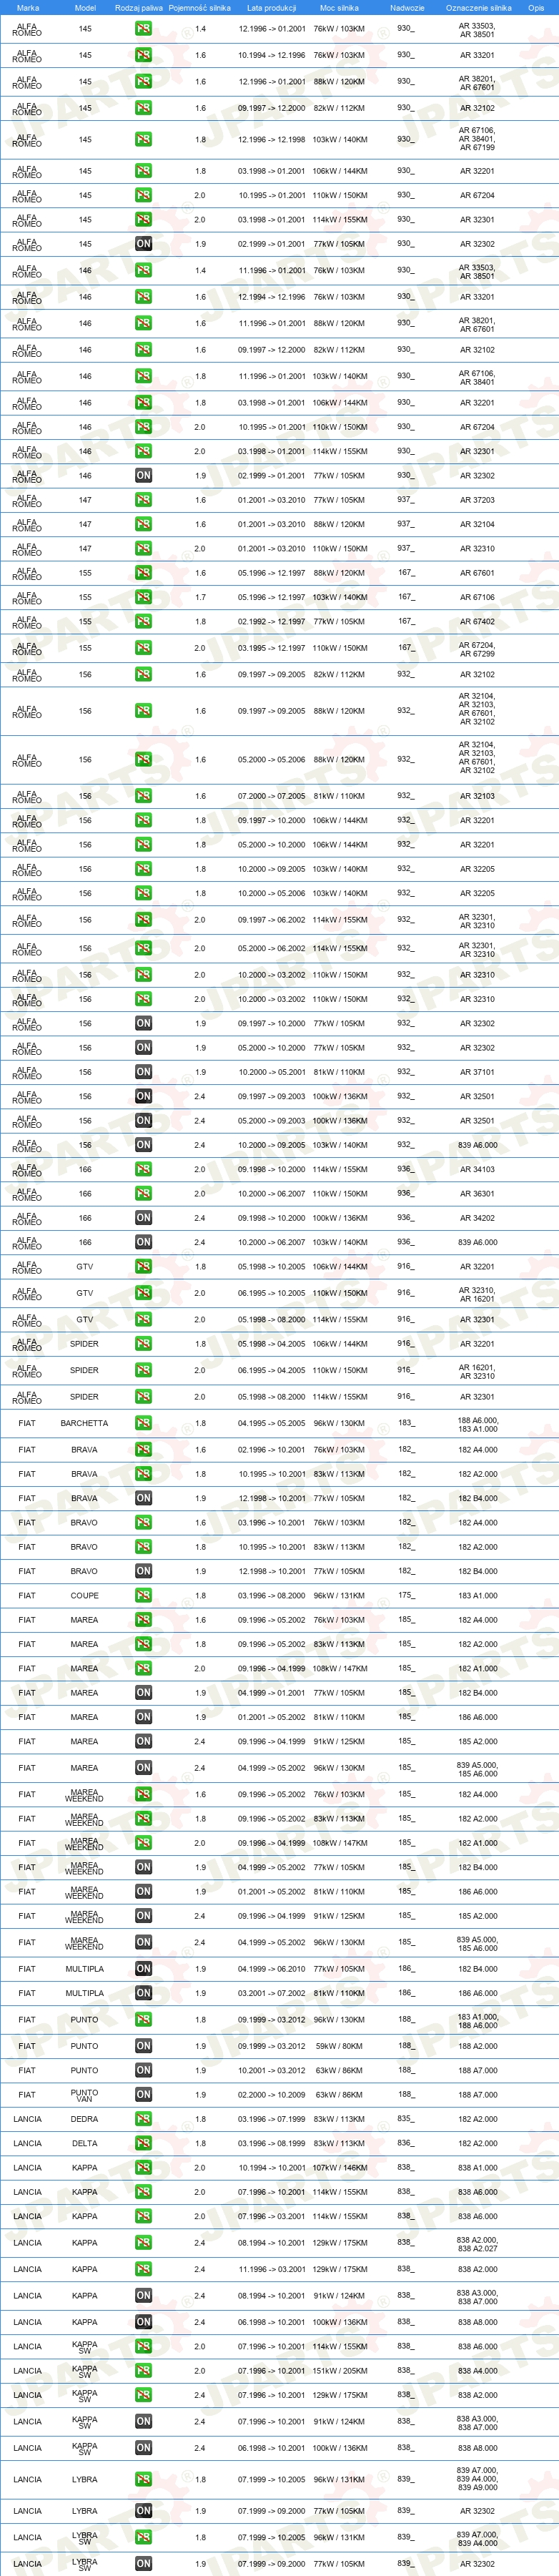Click the PB icon in the LANCIA DEDRA row

[143, 2119]
